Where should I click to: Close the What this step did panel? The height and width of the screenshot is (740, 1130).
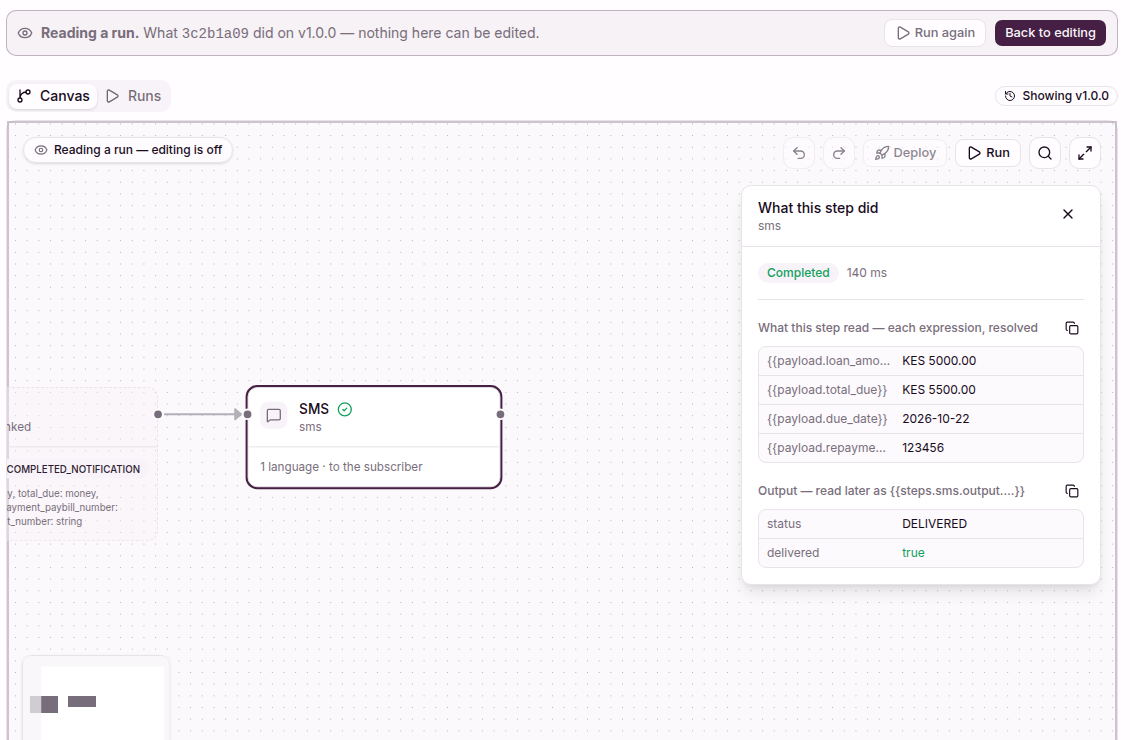pyautogui.click(x=1068, y=214)
